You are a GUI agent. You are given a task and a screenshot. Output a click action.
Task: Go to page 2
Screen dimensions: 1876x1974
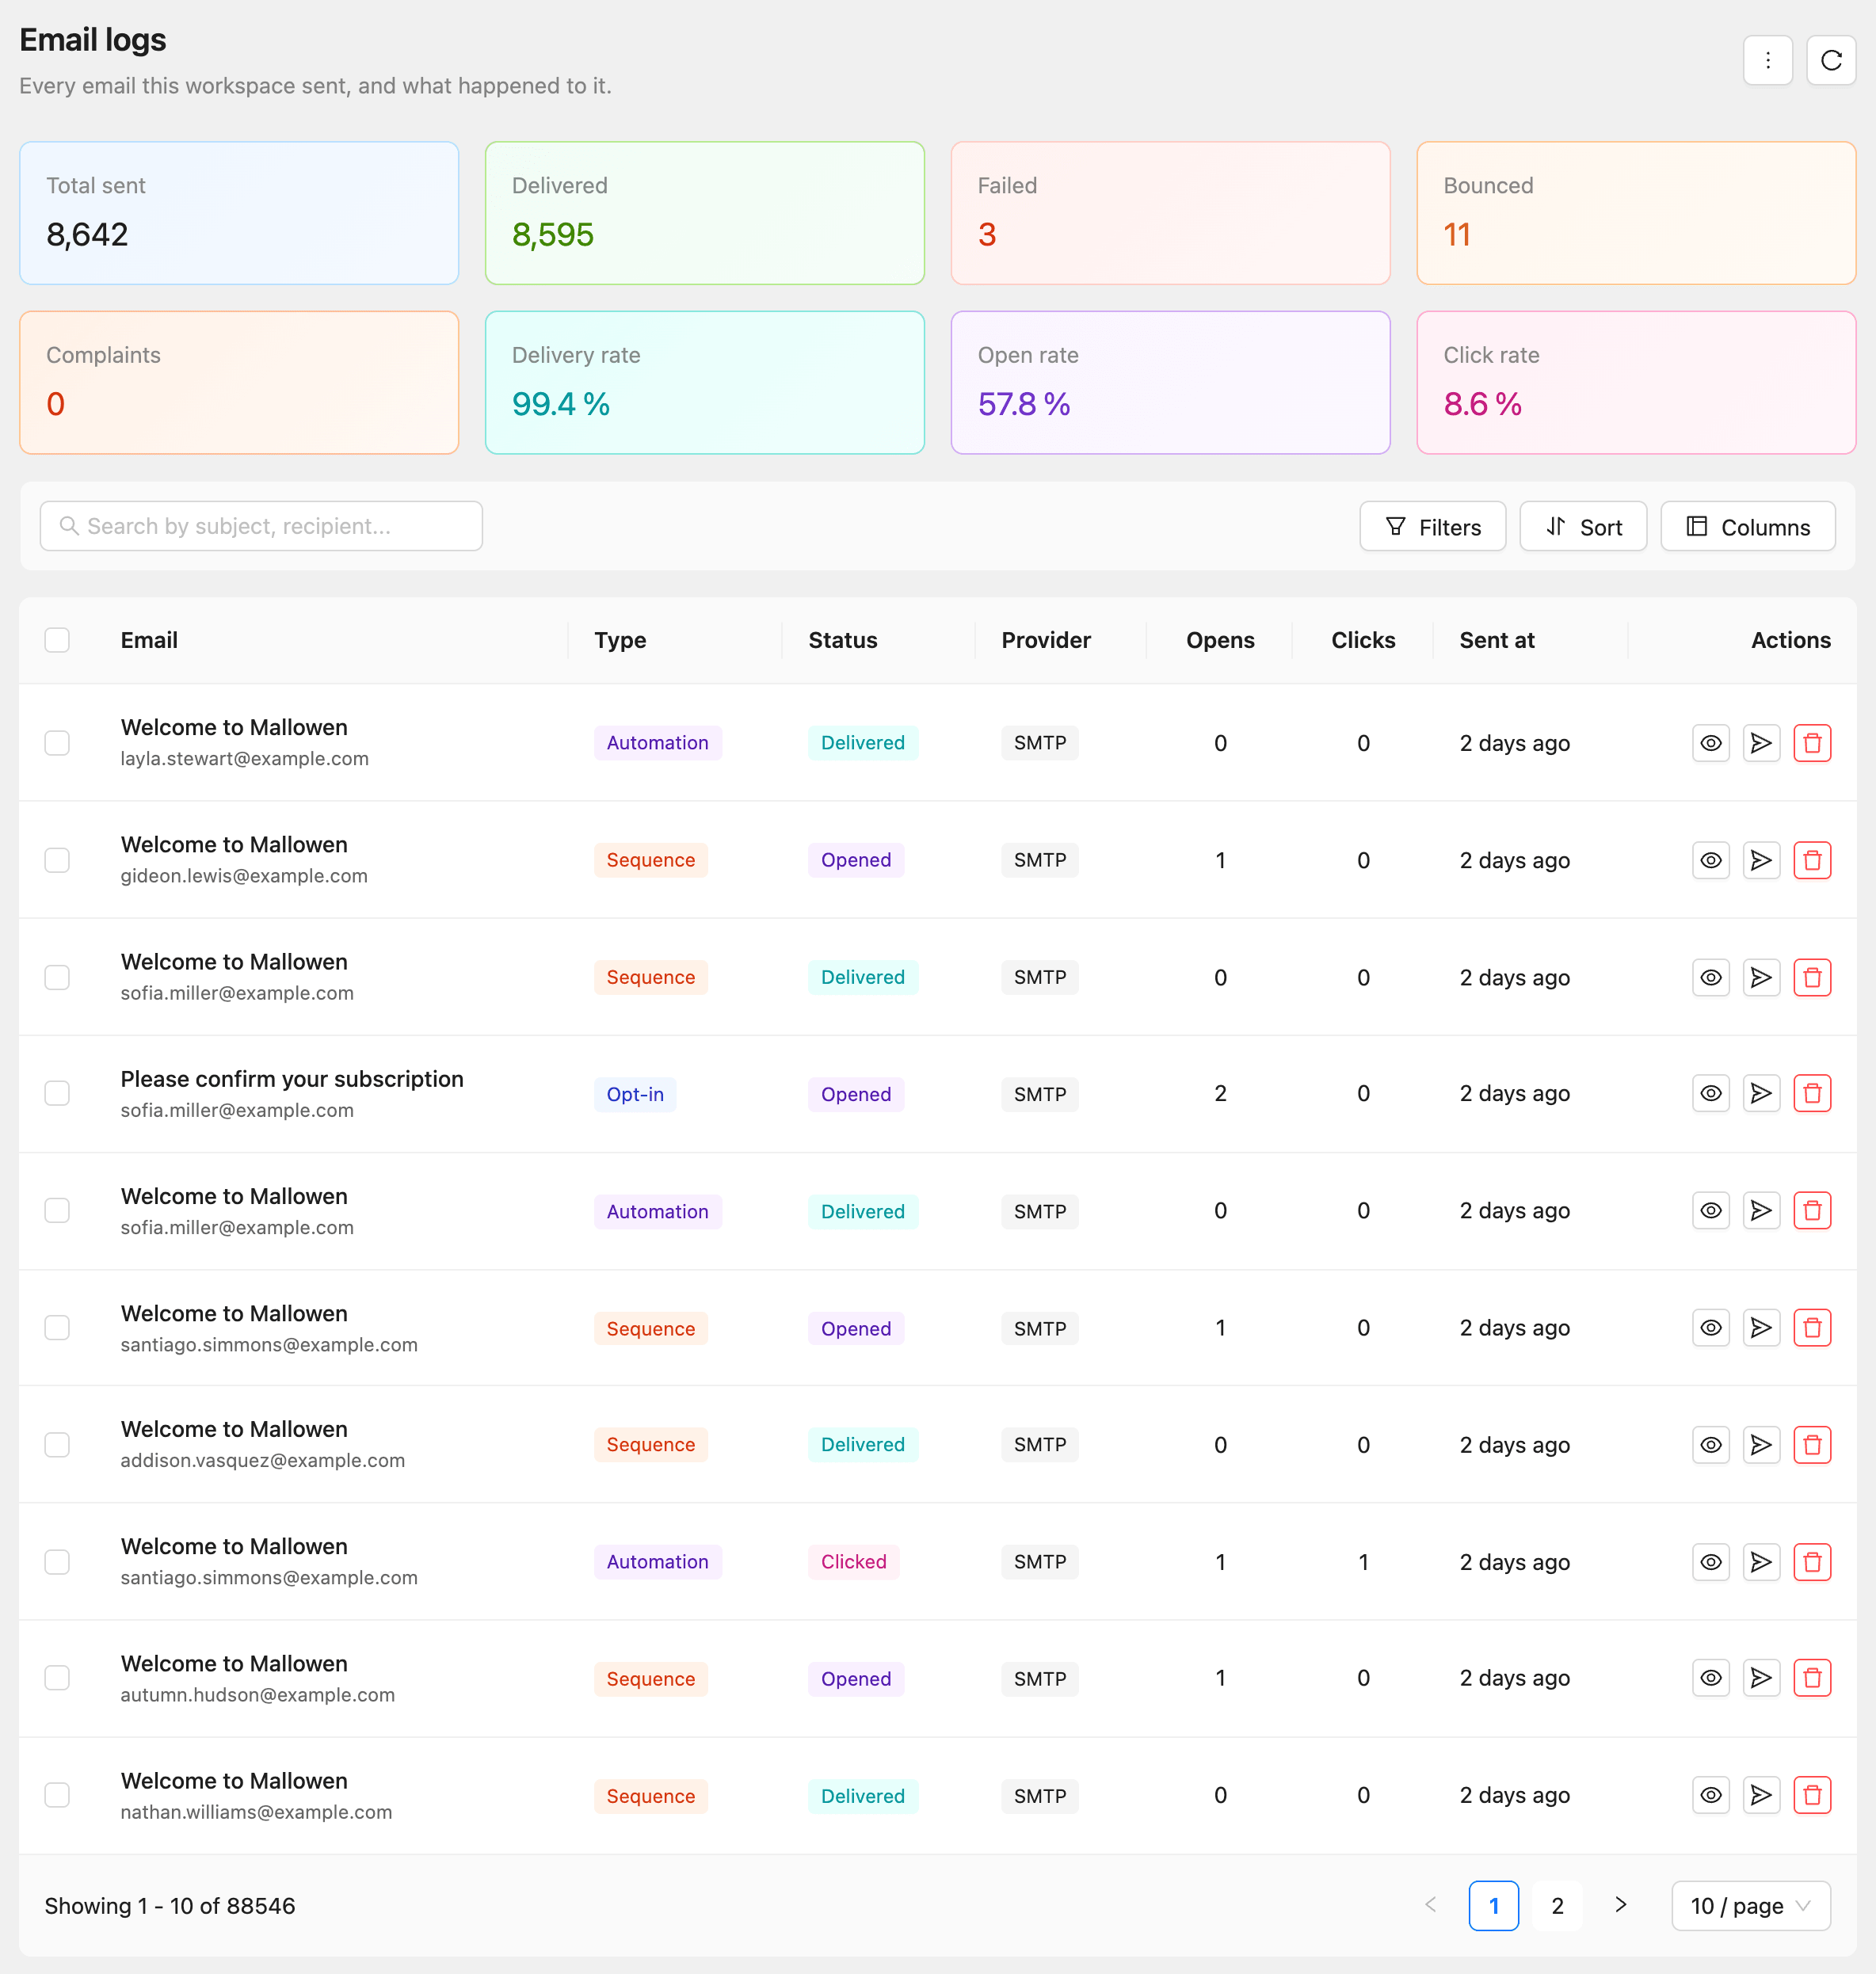tap(1556, 1905)
